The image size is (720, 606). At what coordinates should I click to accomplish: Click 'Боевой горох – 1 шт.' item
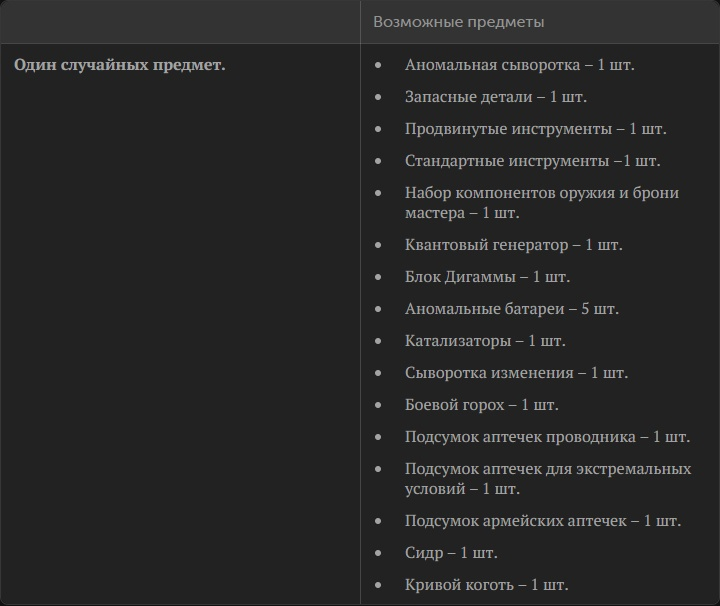click(x=482, y=405)
